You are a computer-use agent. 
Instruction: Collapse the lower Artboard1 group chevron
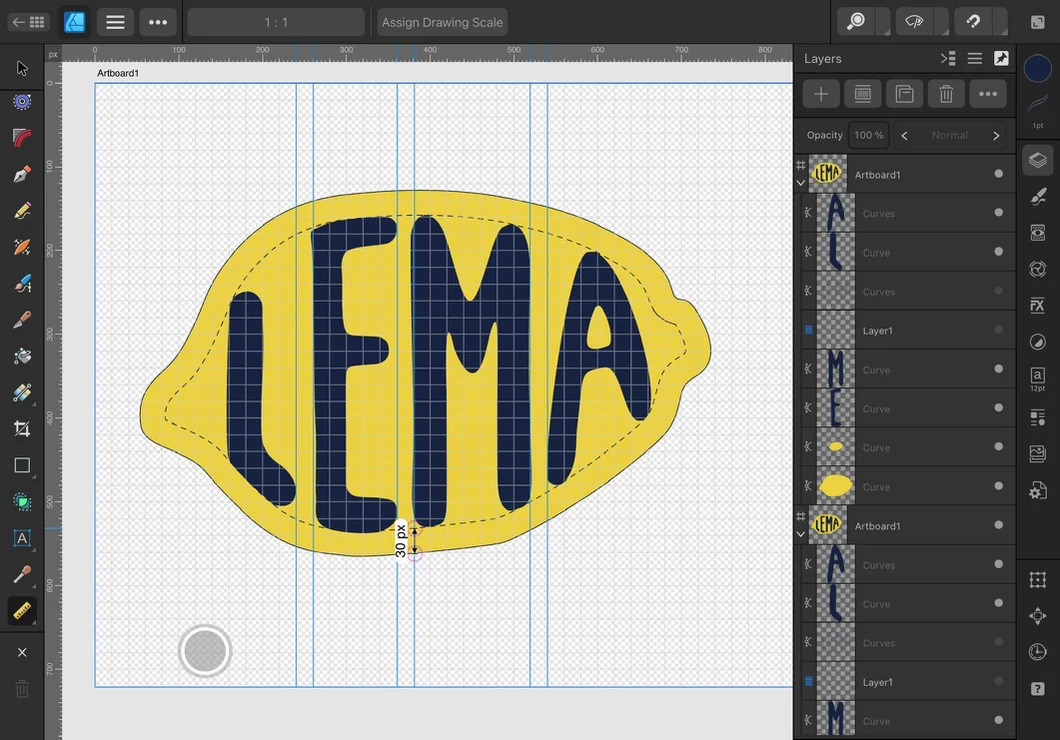[x=801, y=534]
